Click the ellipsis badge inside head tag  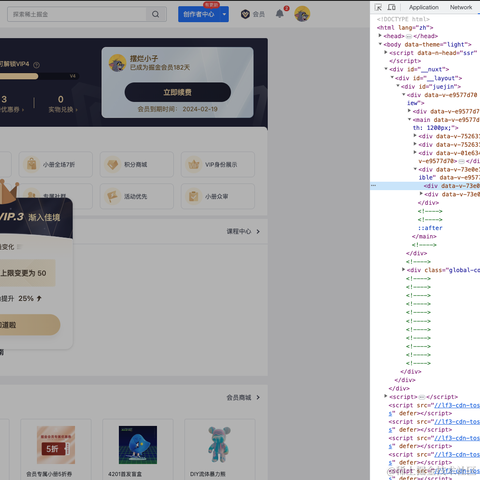409,36
